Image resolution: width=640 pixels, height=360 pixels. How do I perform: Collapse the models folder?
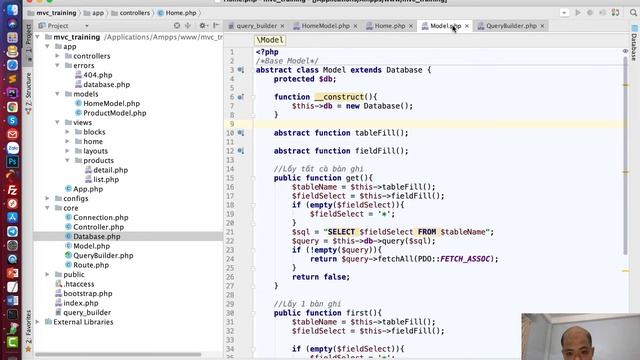coord(58,94)
